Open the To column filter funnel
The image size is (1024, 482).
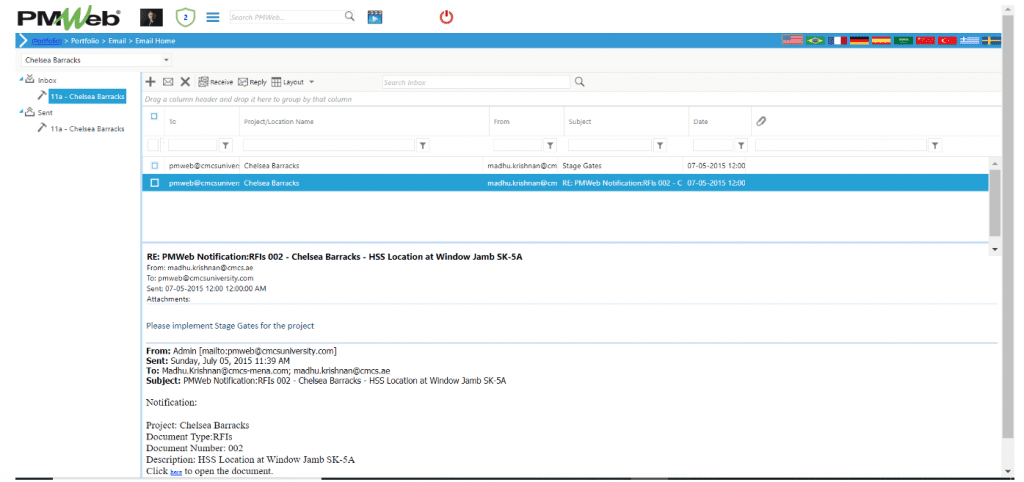pos(225,145)
